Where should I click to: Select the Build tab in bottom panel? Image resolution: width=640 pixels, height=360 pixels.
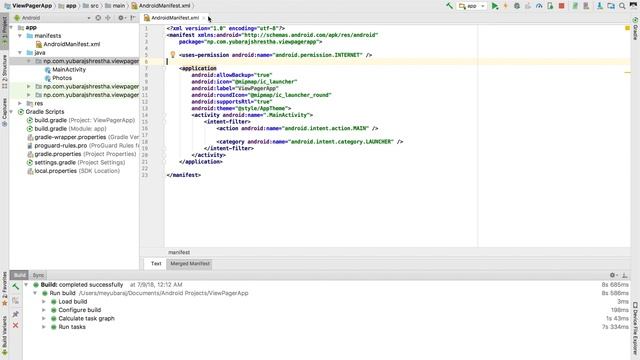click(19, 275)
